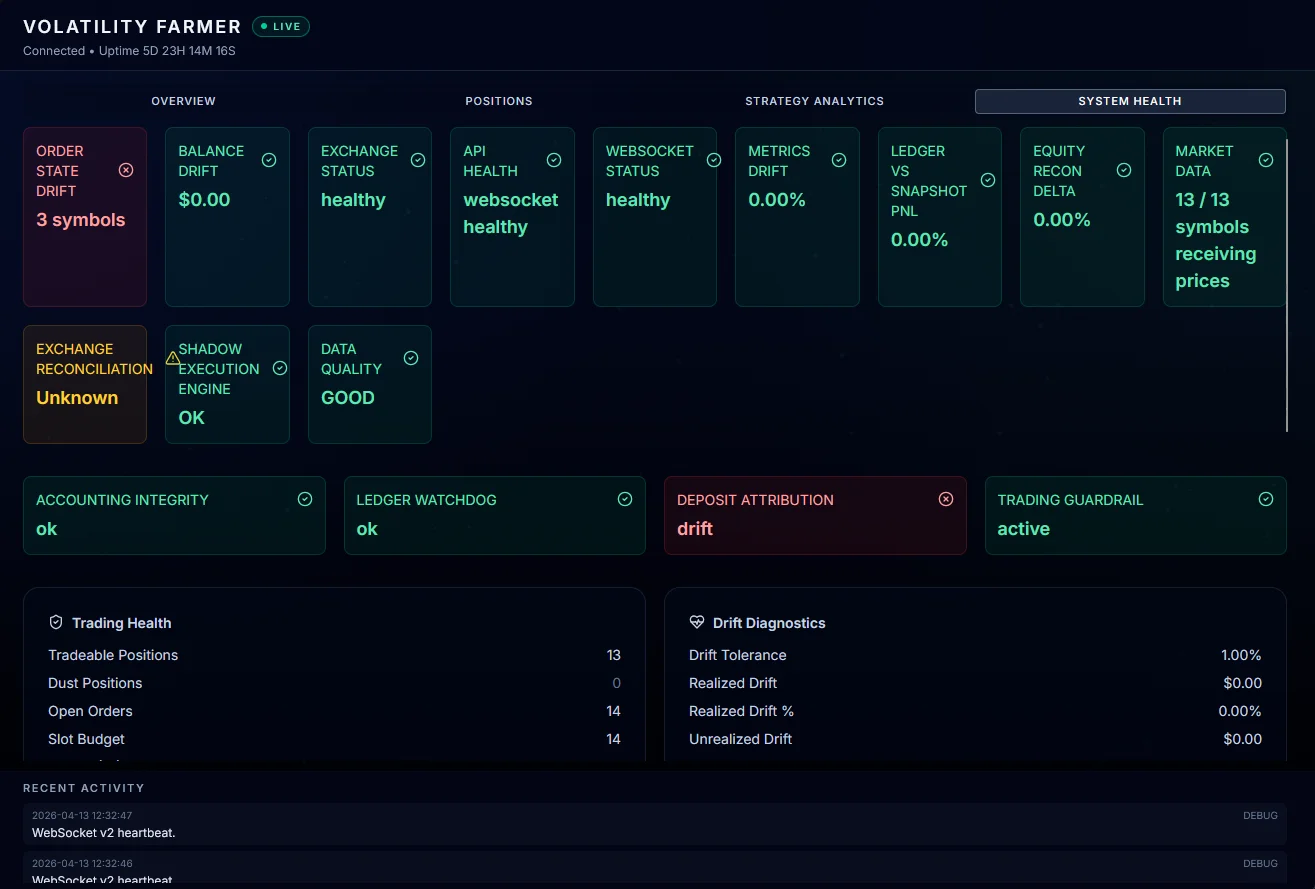
Task: Select the System Health tab
Action: tap(1130, 101)
